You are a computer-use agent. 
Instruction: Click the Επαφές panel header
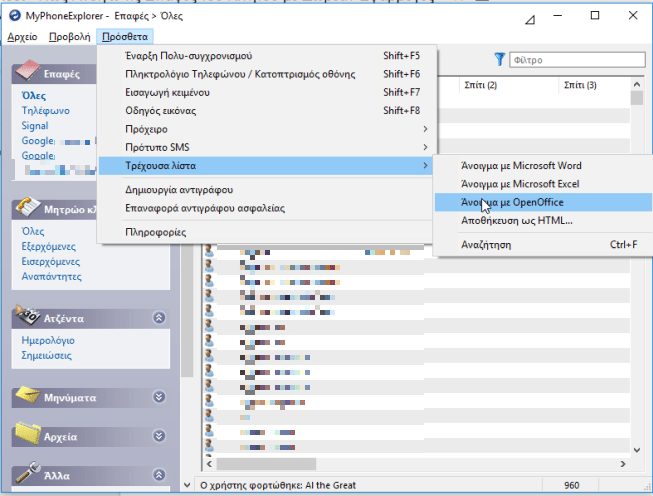(54, 74)
